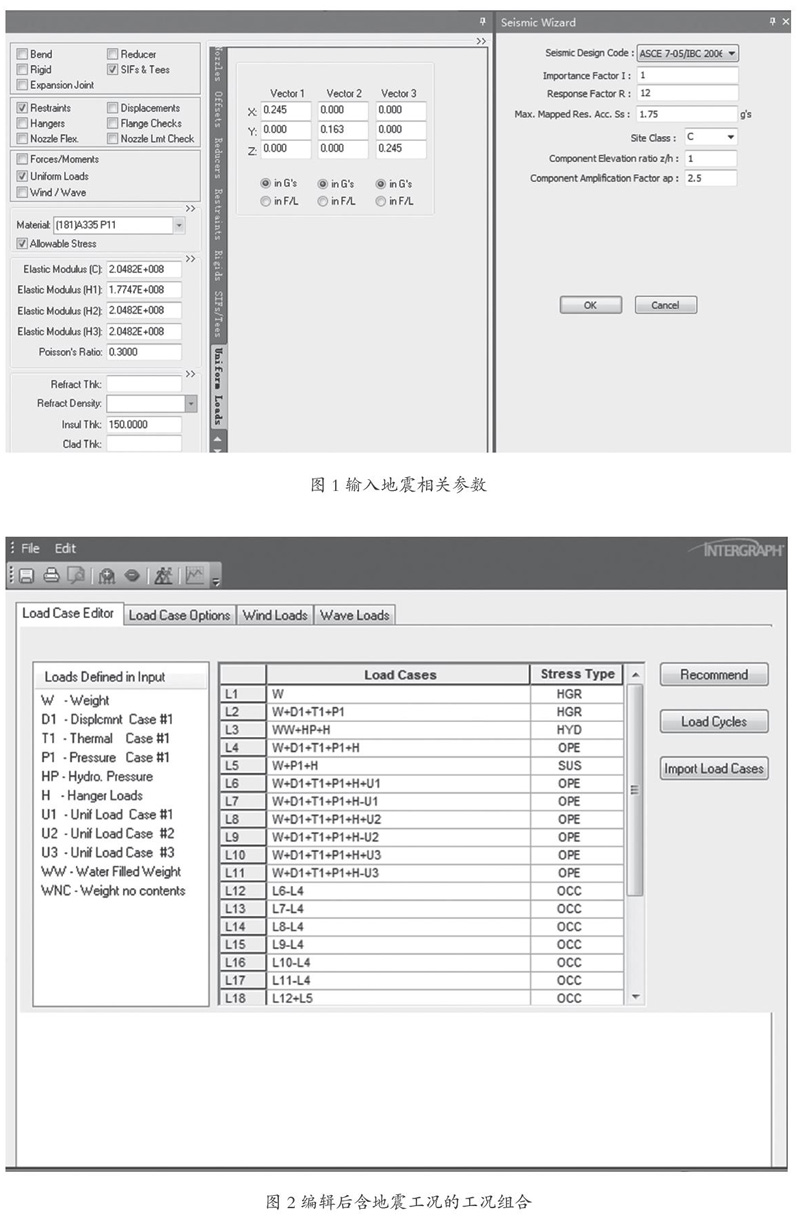Click the Recommend button

pos(714,675)
